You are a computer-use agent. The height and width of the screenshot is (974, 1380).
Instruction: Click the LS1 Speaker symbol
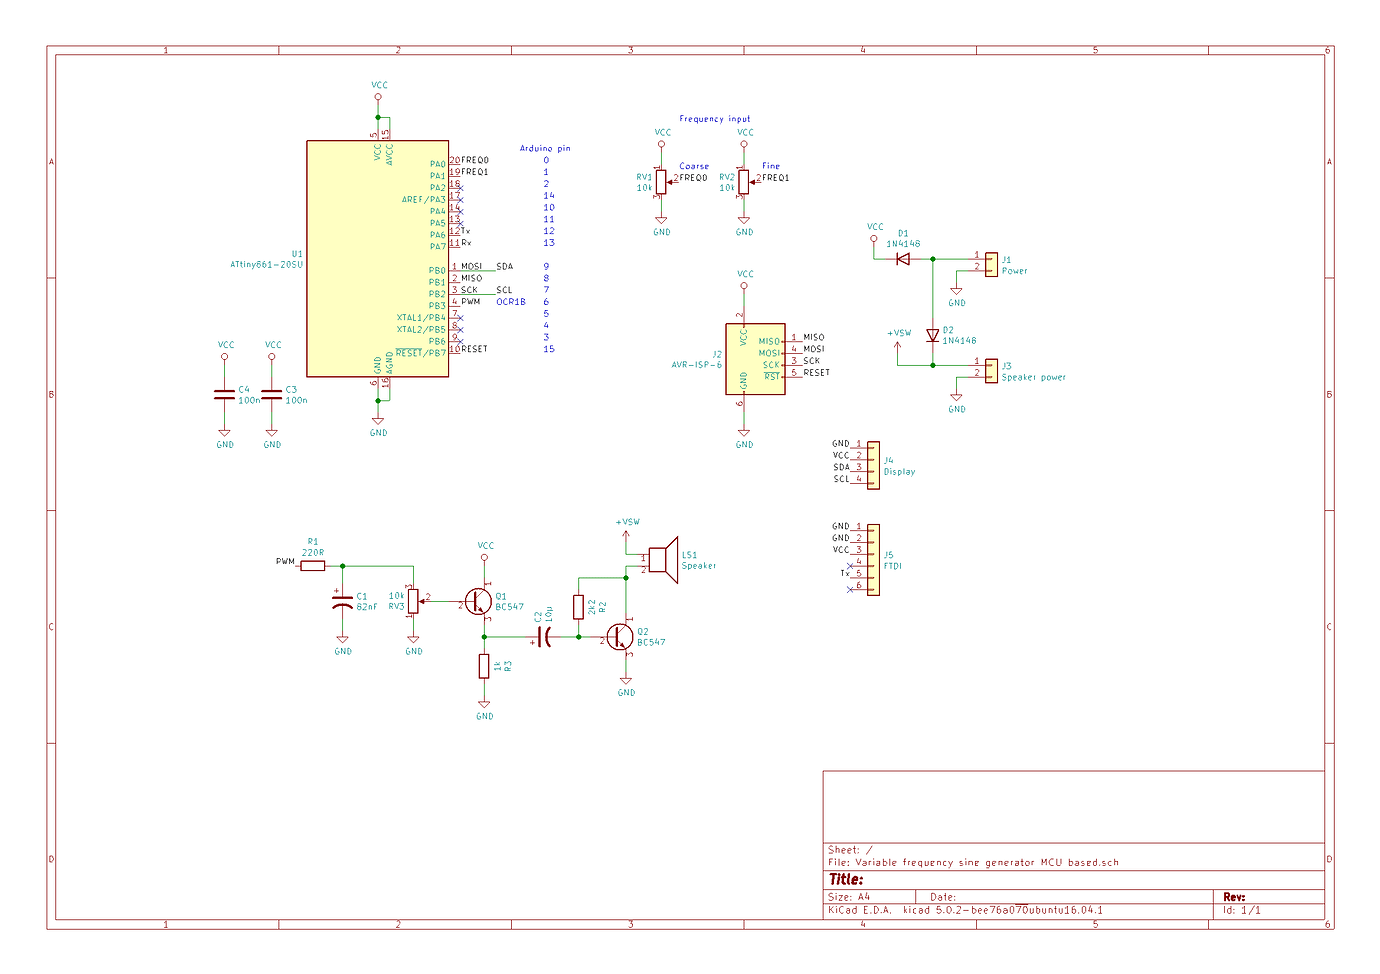(663, 558)
